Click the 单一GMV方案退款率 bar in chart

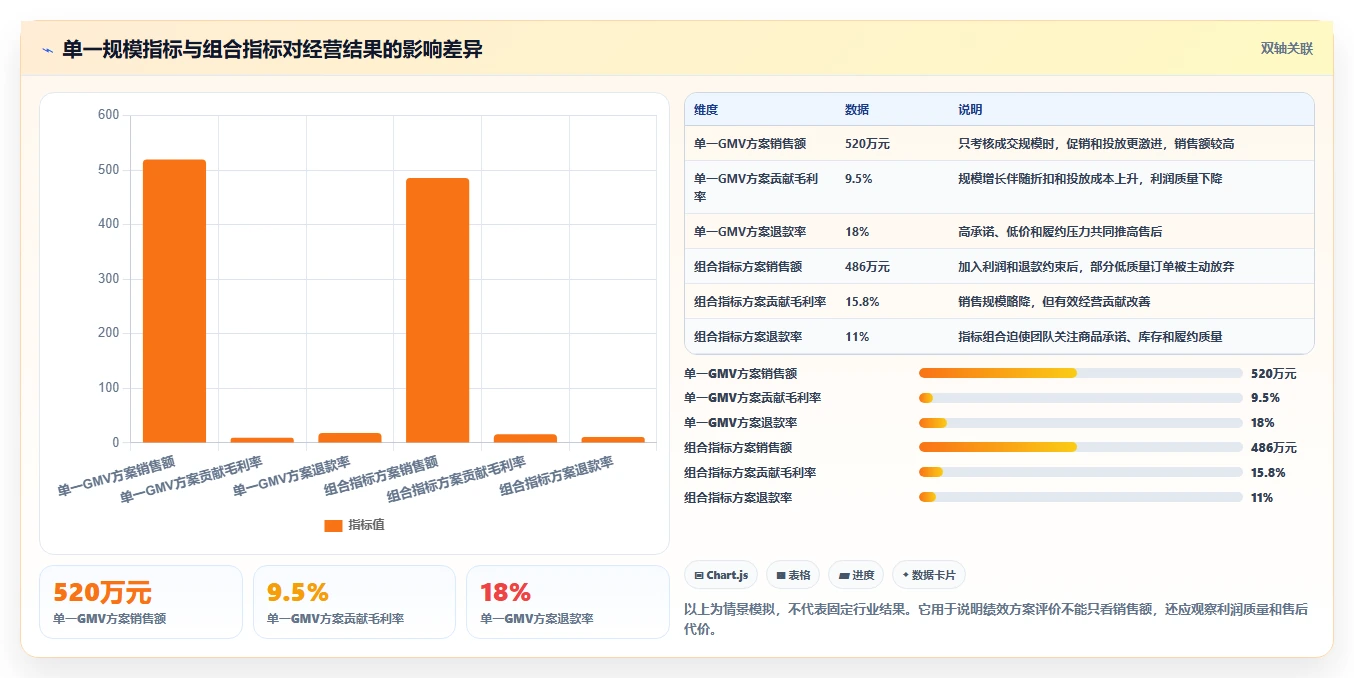(350, 437)
